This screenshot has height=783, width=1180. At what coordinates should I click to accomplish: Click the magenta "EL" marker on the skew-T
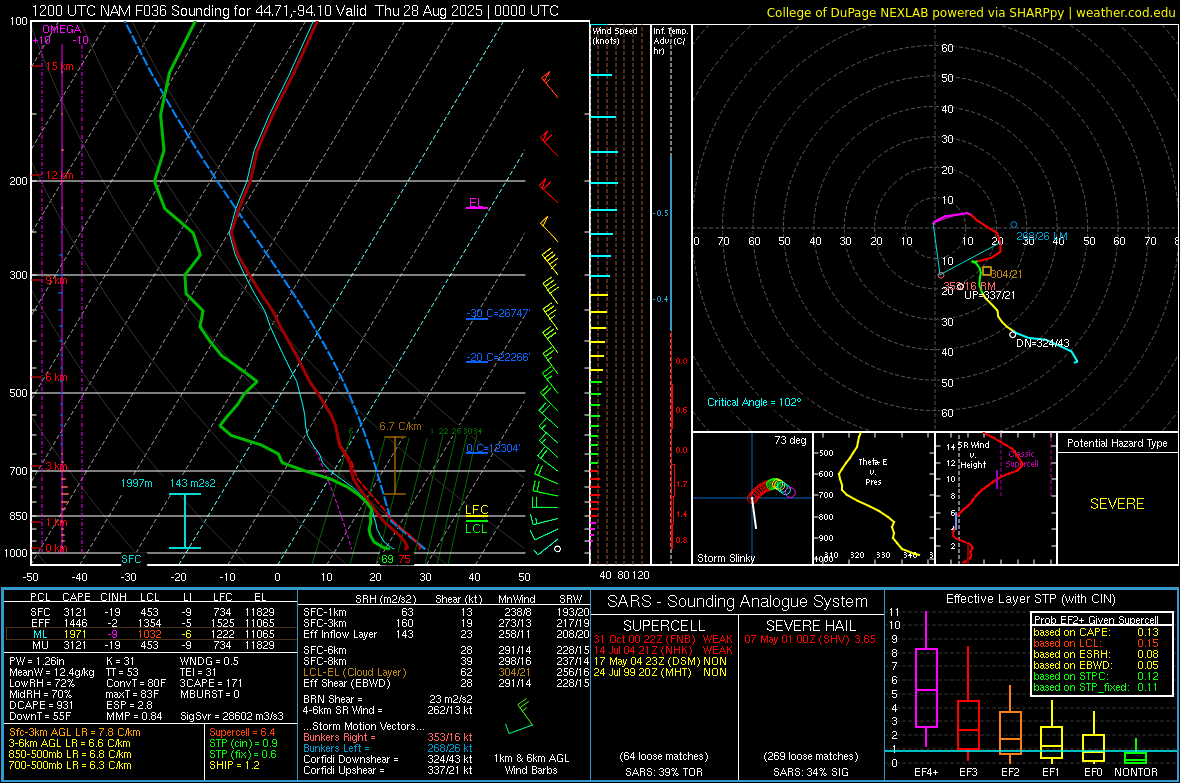[476, 203]
